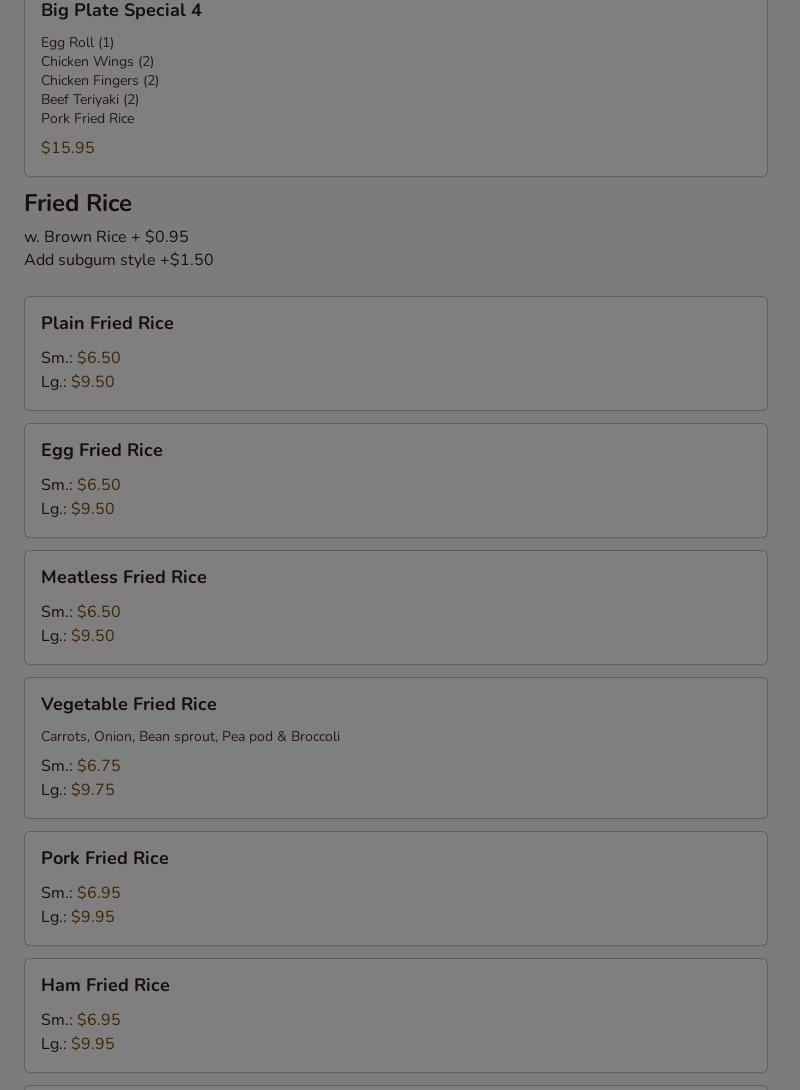Select the Meatless Fried Rice item

[124, 577]
